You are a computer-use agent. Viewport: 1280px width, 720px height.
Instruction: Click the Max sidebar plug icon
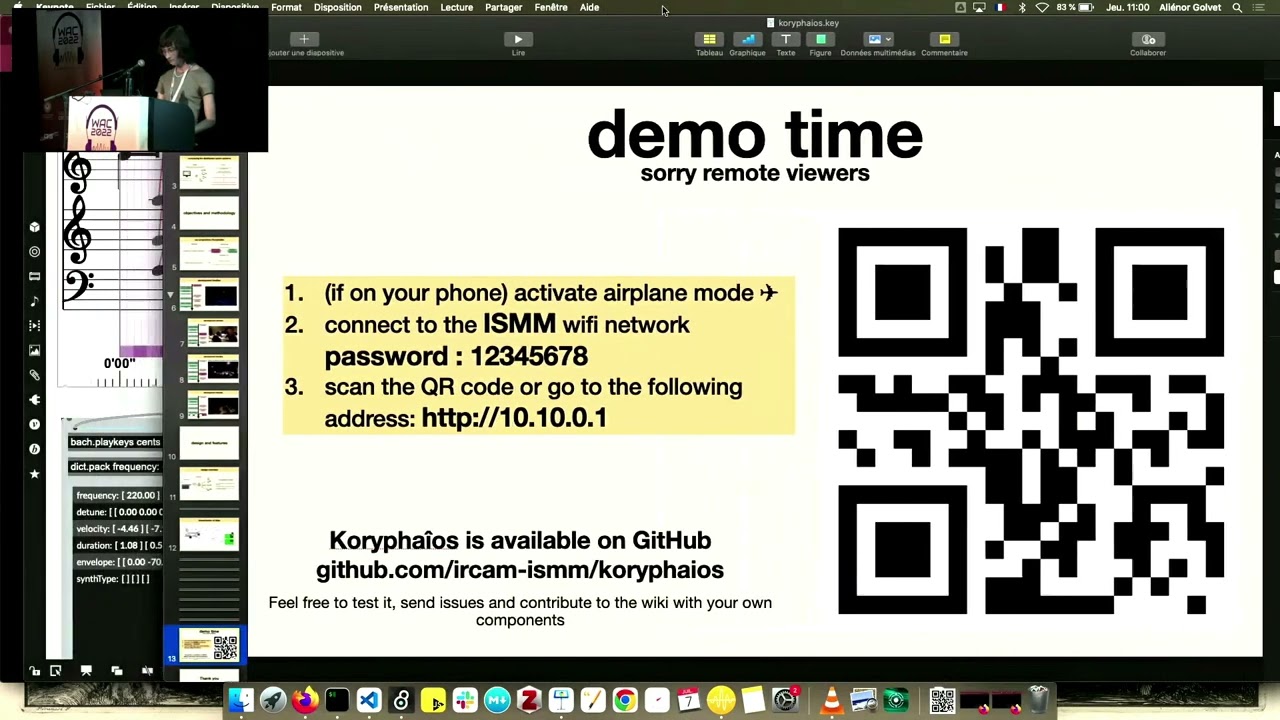(x=34, y=399)
